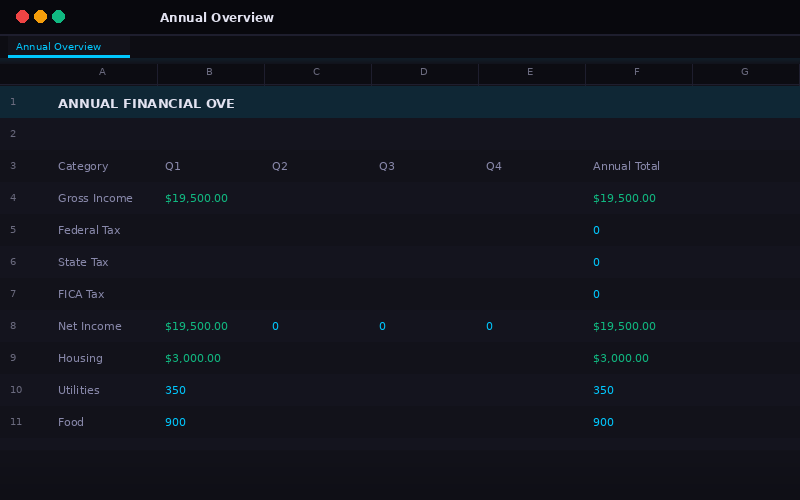Select row 4 header number
This screenshot has width=800, height=500.
coord(13,198)
